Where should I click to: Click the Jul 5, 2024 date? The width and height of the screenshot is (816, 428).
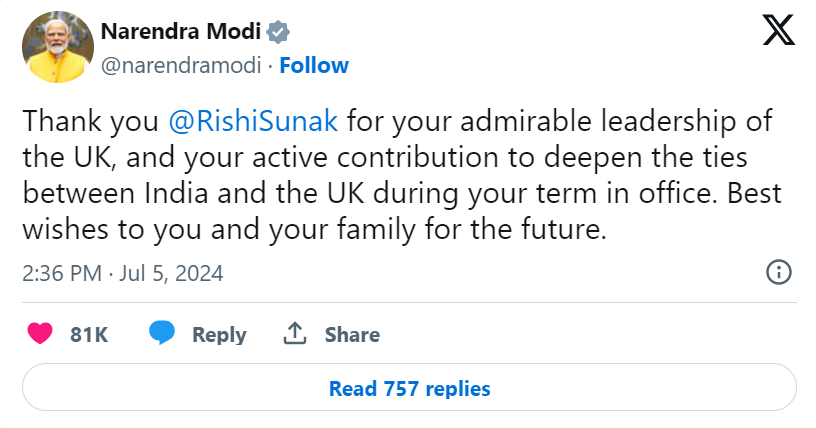173,273
